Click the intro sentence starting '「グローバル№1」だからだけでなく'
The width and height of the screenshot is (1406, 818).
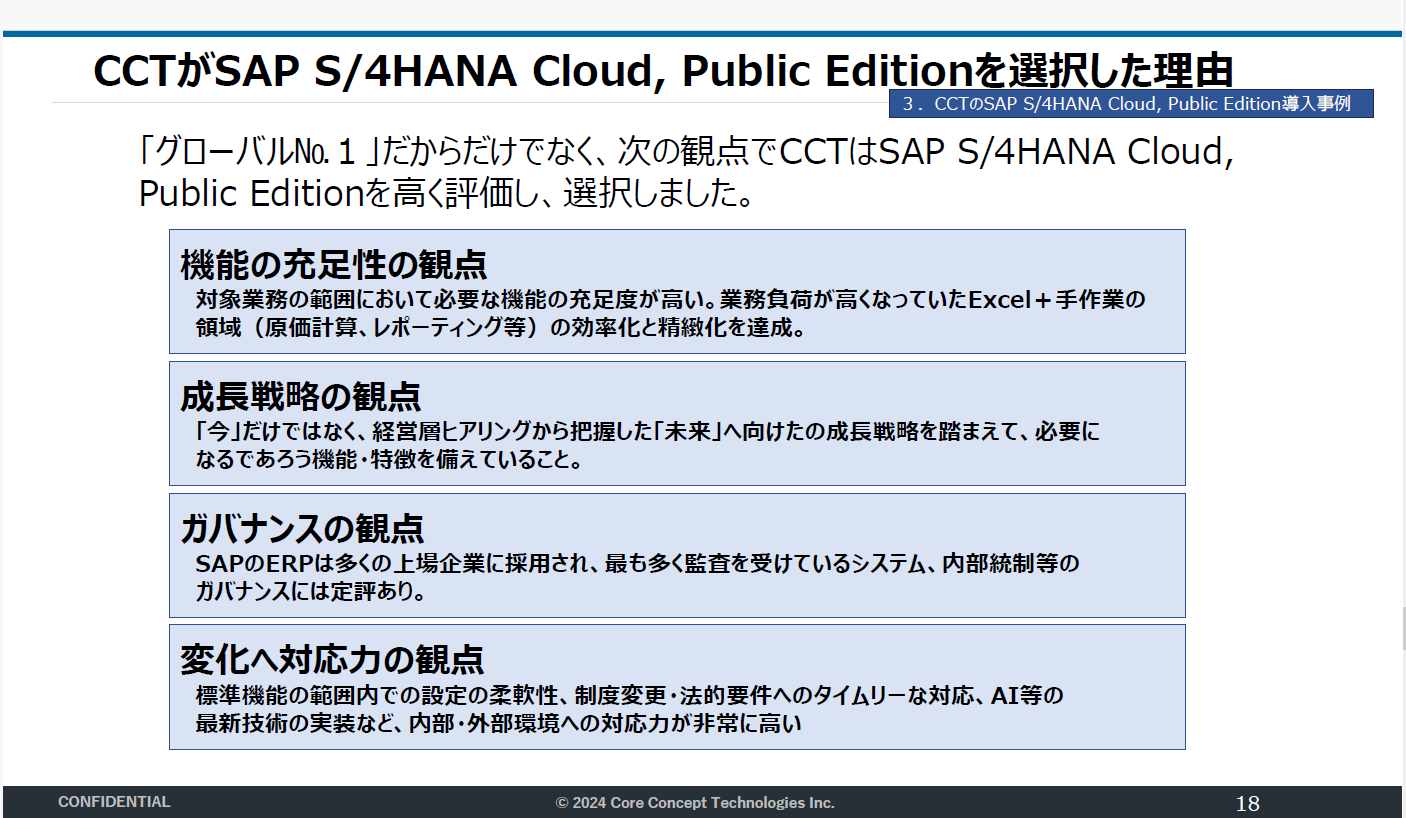click(685, 152)
